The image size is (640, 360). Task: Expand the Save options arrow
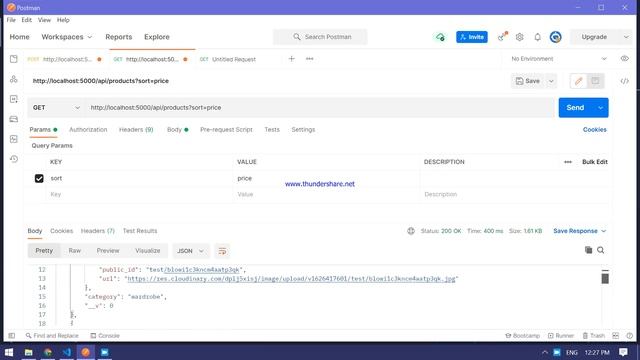[x=551, y=81]
